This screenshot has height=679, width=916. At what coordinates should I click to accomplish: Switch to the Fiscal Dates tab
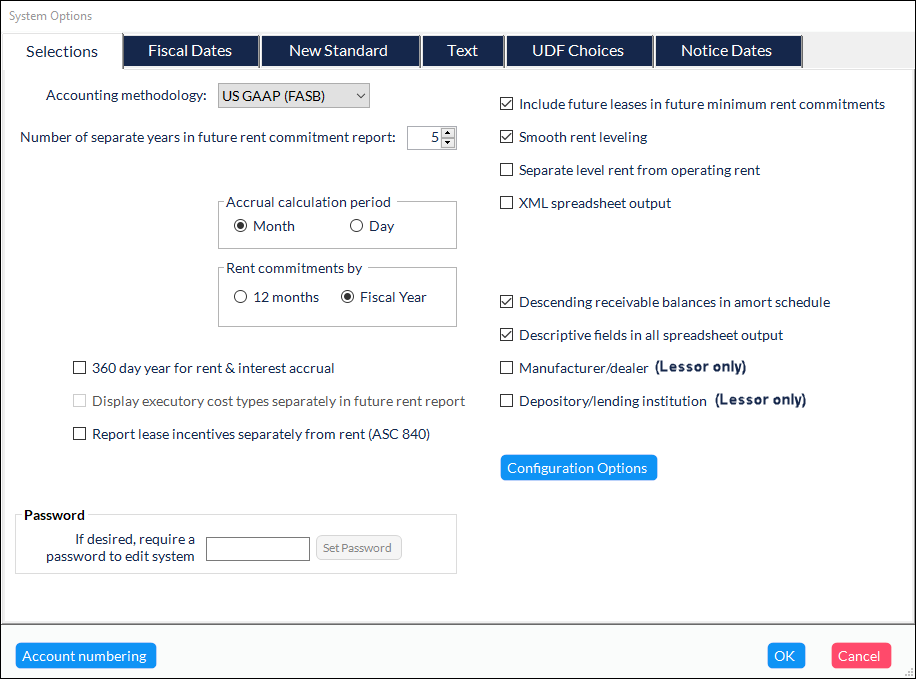[x=190, y=51]
